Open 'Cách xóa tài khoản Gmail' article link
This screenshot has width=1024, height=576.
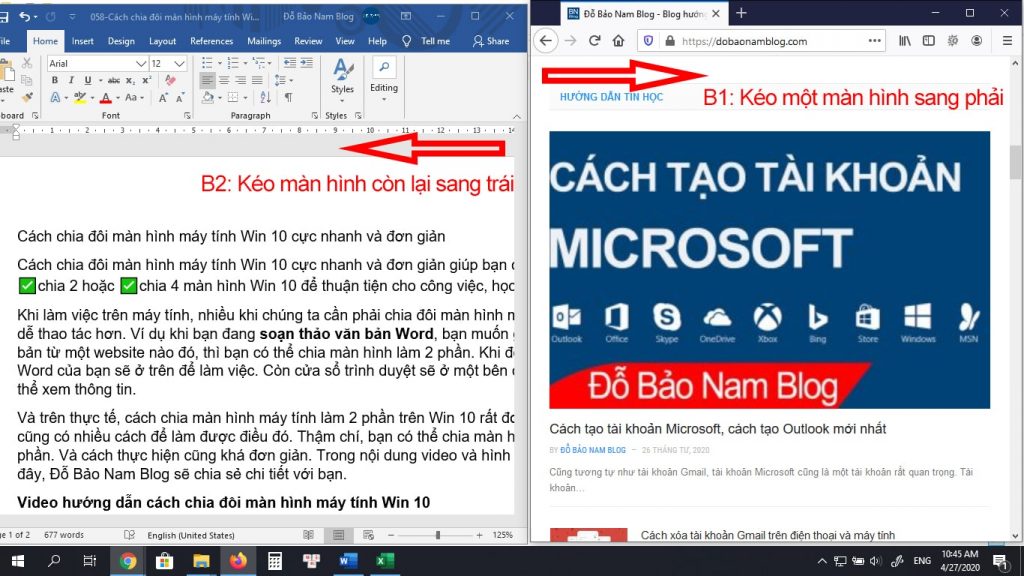coord(767,535)
